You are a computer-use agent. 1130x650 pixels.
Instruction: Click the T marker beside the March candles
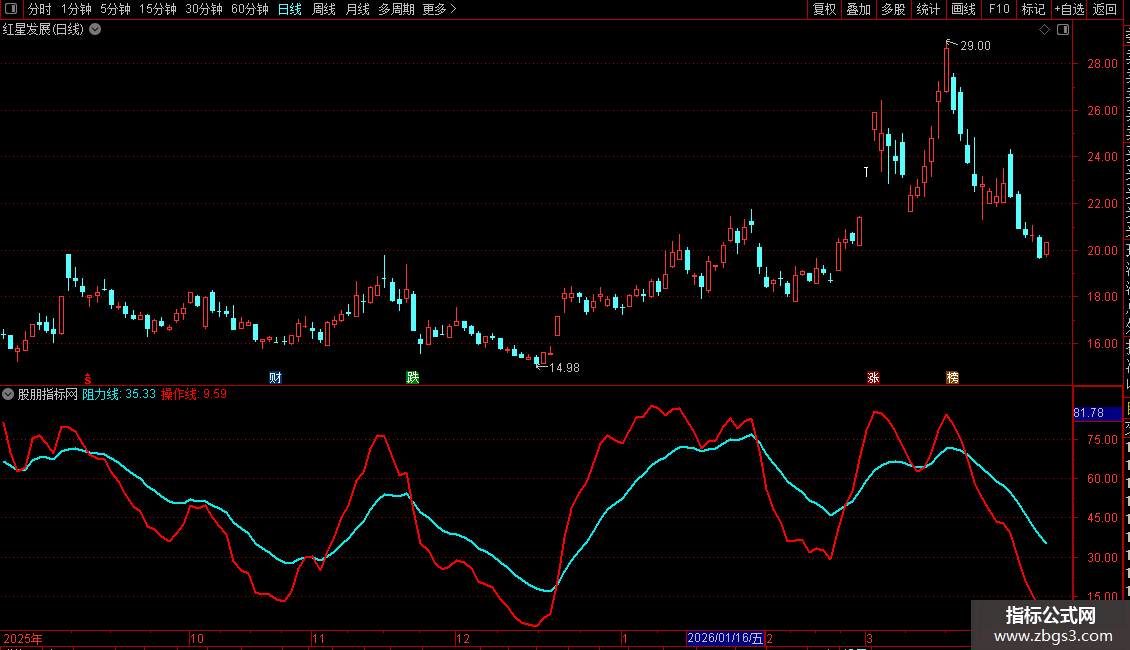coord(866,172)
